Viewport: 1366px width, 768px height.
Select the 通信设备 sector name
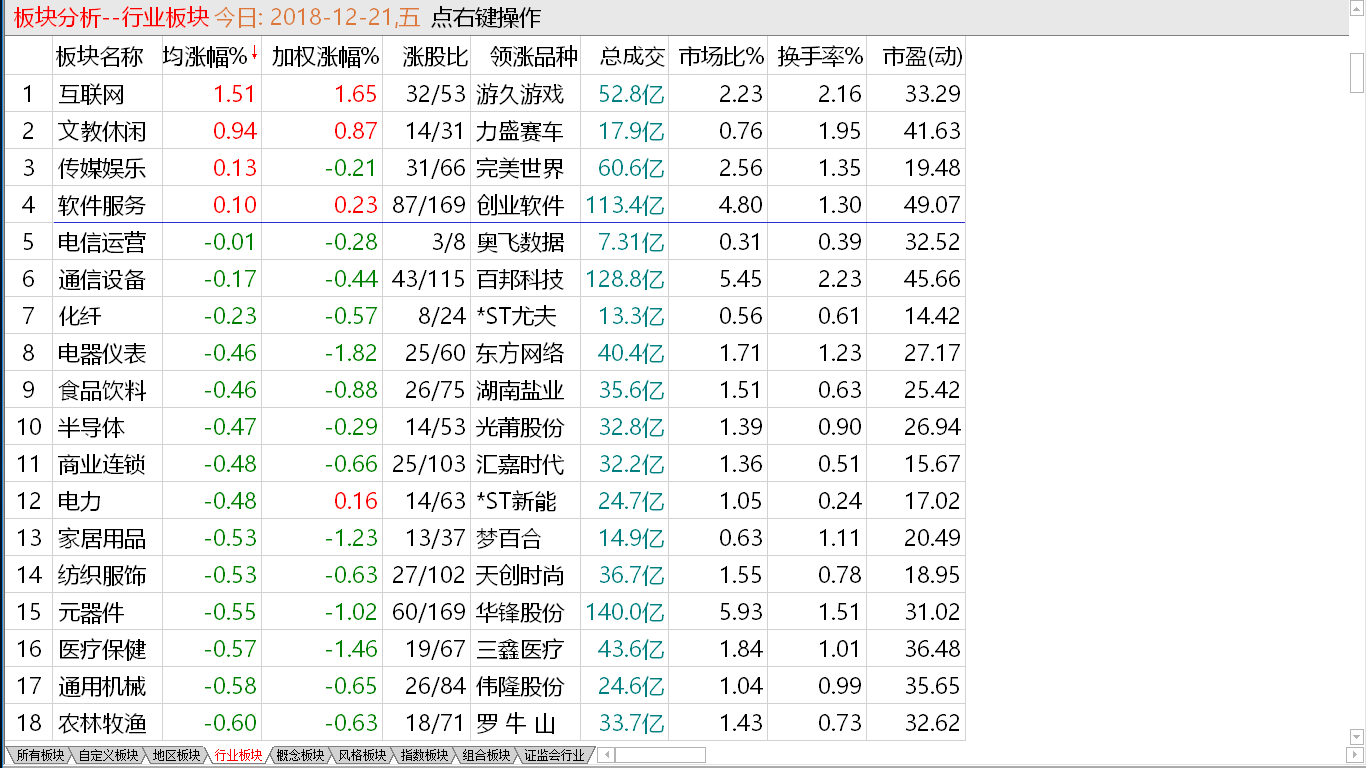101,279
